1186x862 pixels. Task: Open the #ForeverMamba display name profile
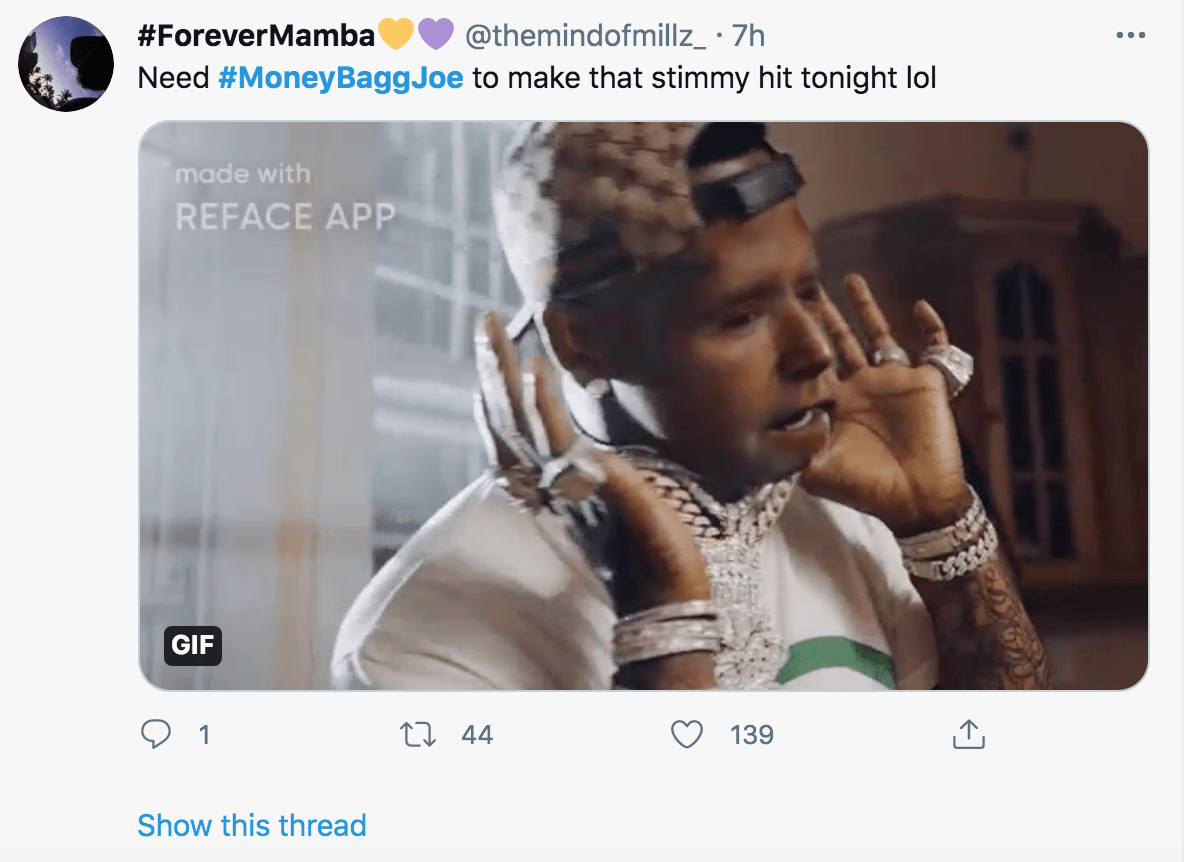pos(257,36)
